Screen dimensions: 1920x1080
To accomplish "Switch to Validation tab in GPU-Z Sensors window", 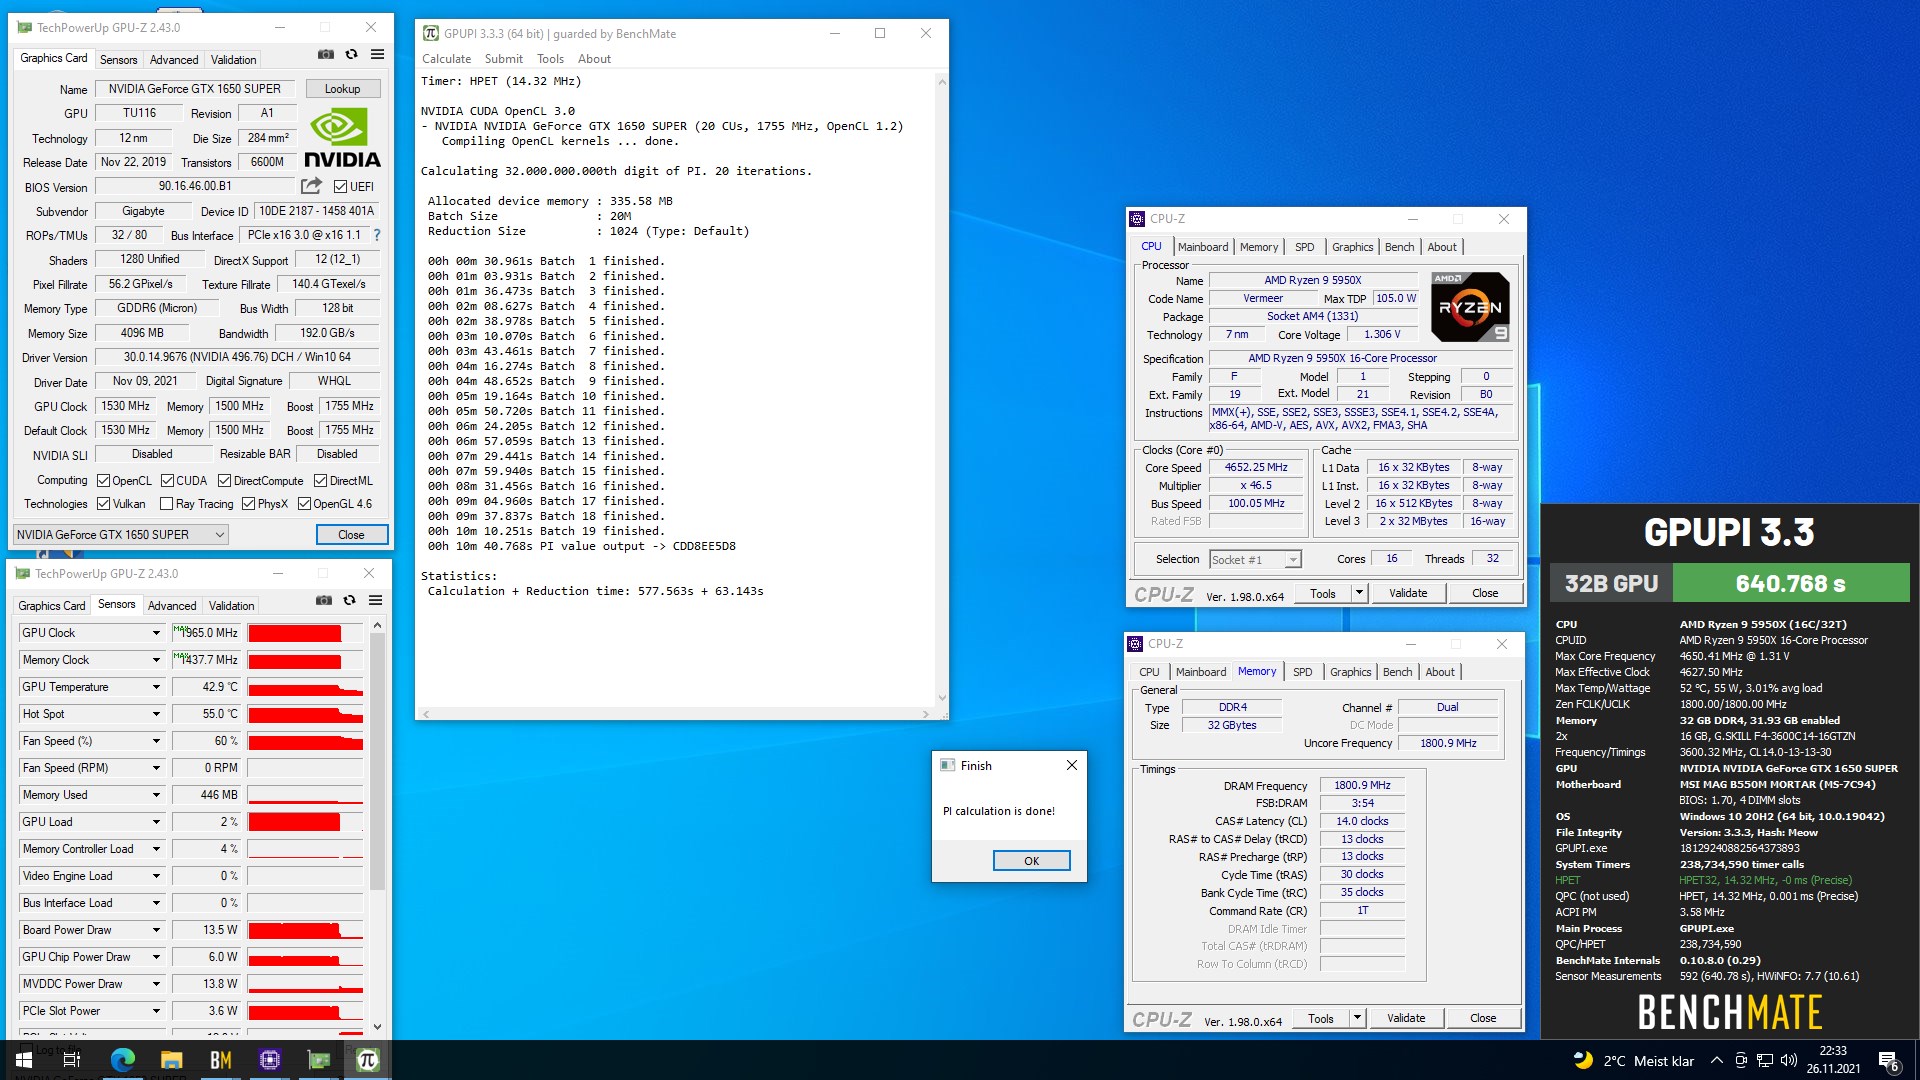I will click(x=231, y=606).
